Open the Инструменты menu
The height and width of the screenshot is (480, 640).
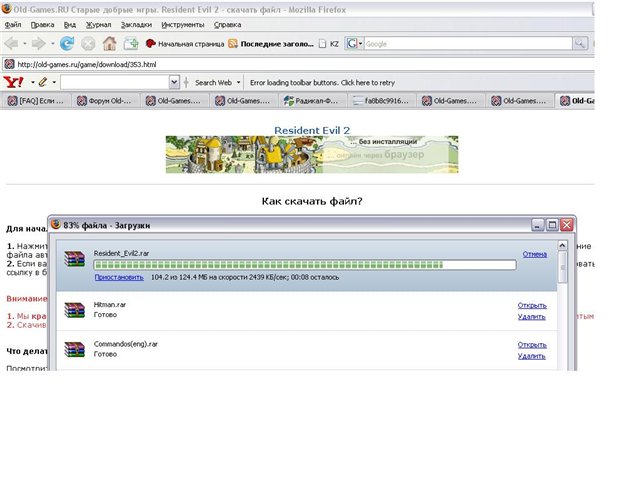pyautogui.click(x=183, y=24)
